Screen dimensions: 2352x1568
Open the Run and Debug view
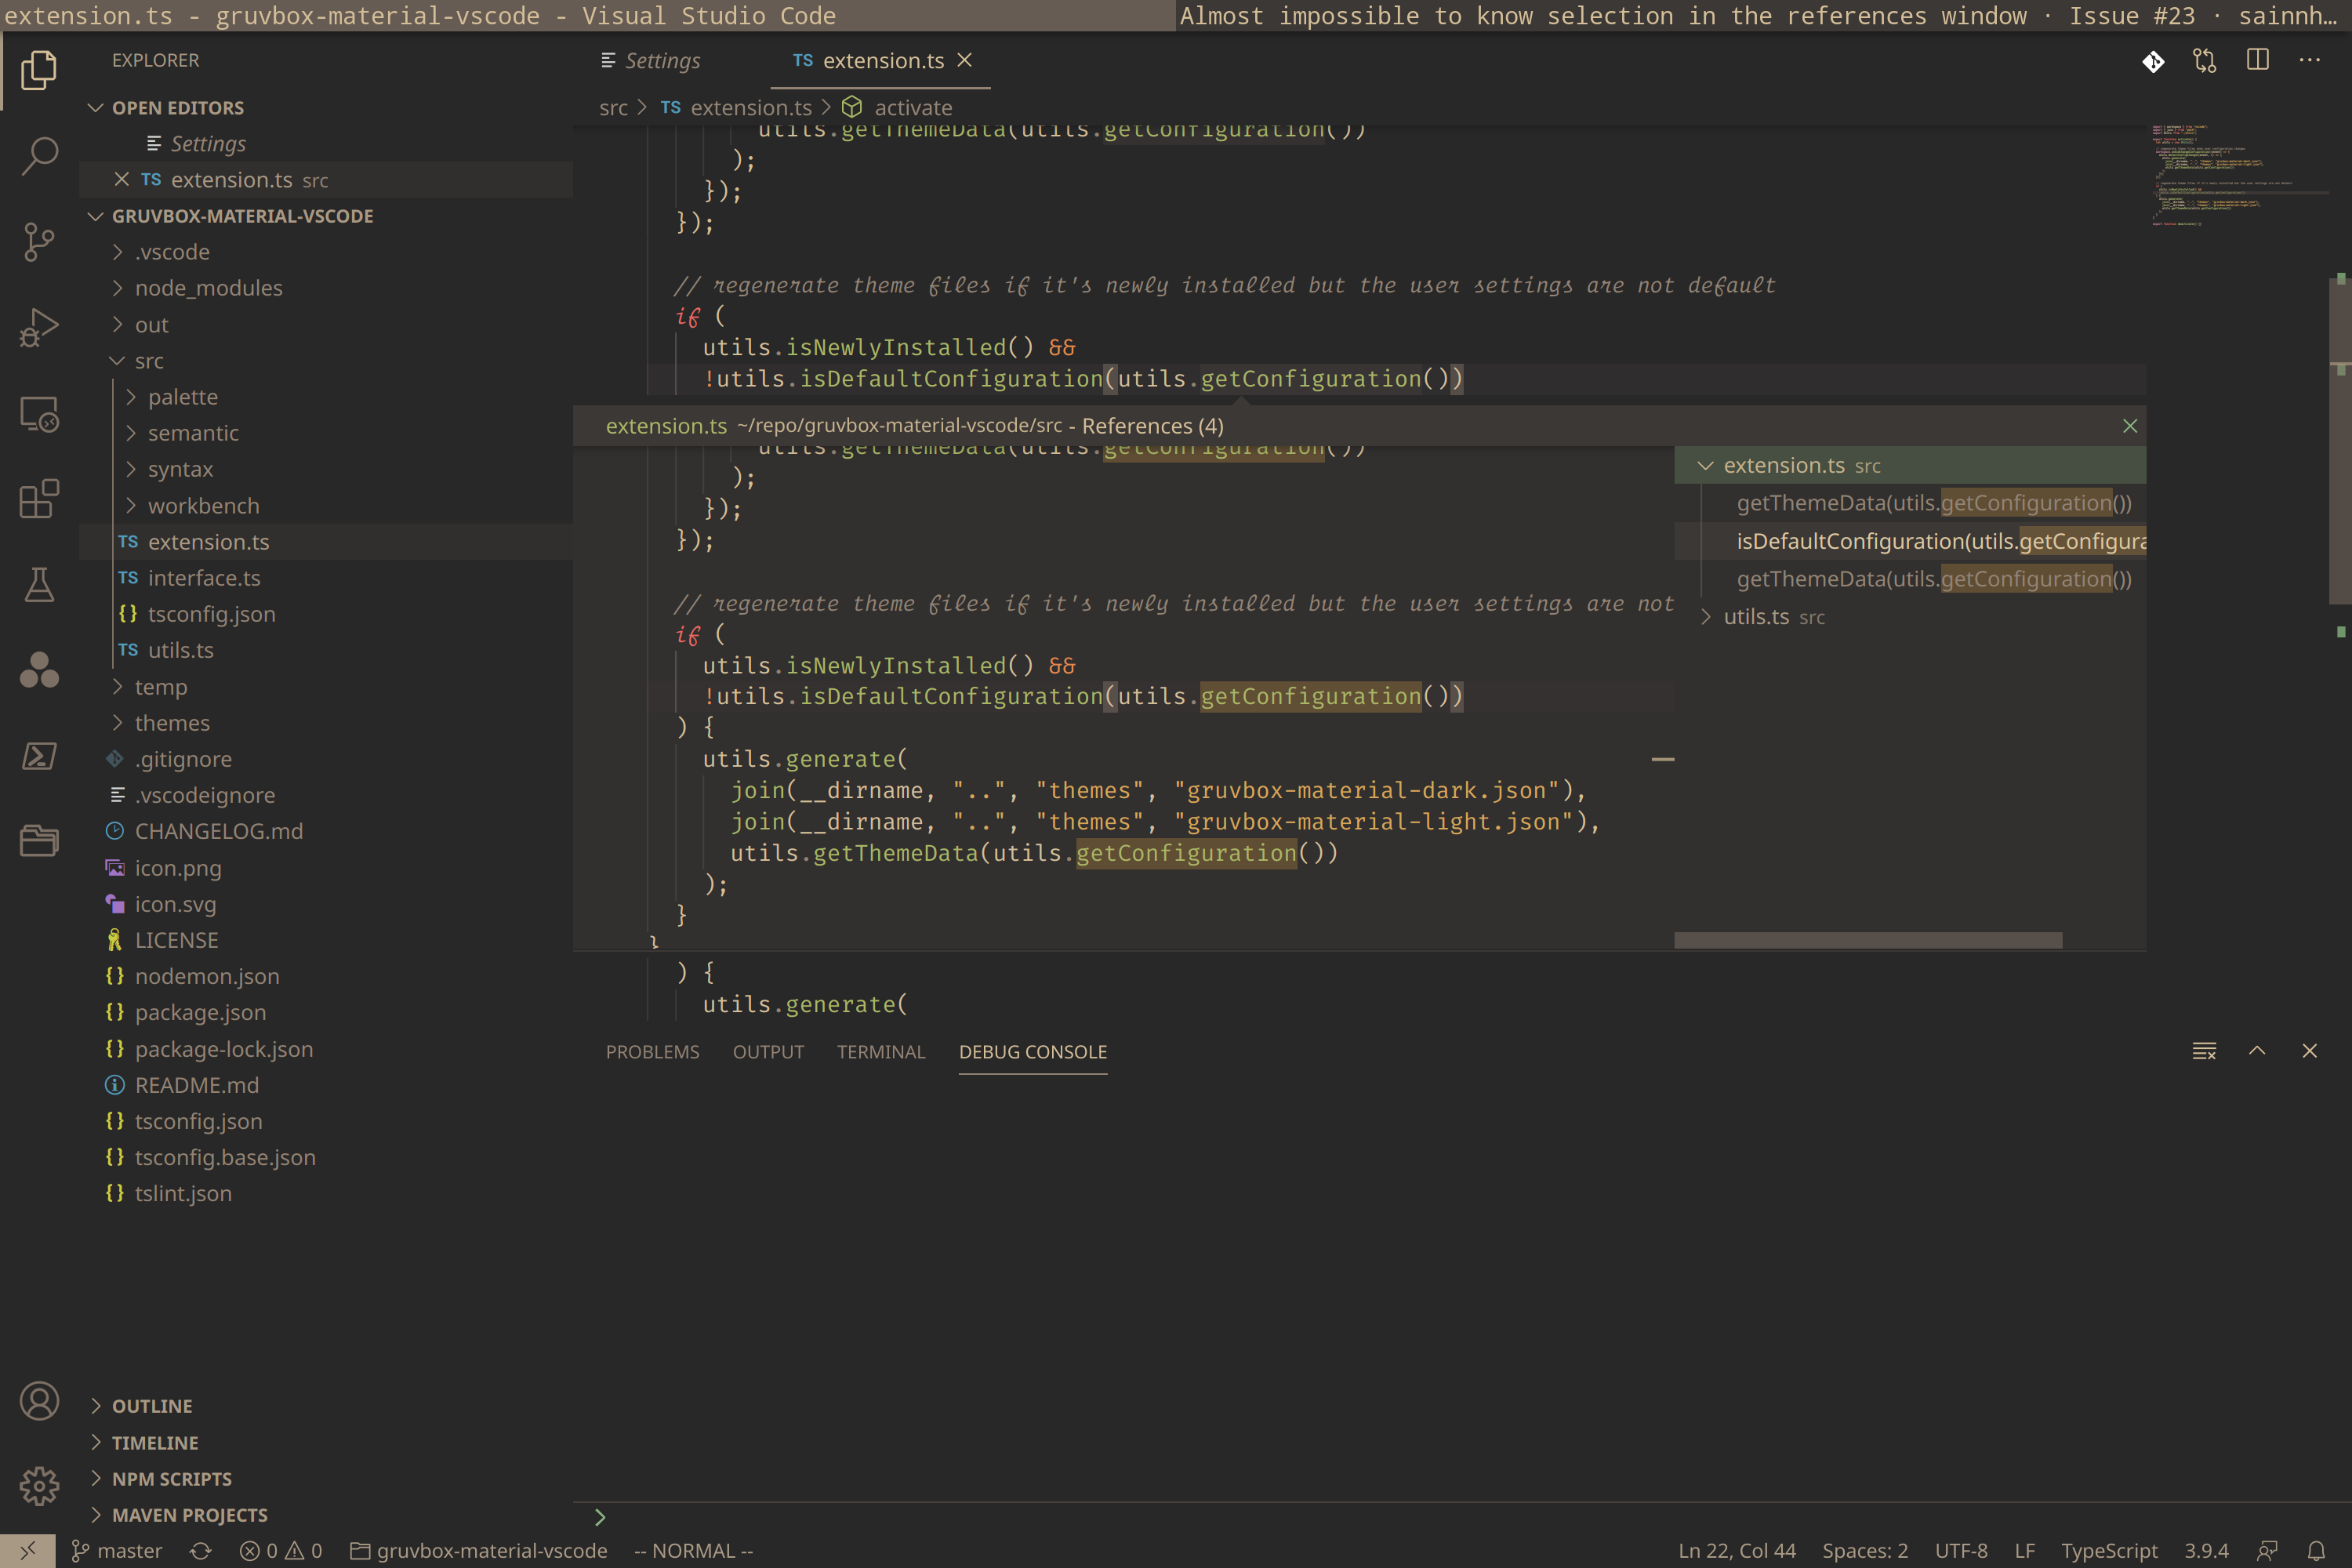pos(39,327)
